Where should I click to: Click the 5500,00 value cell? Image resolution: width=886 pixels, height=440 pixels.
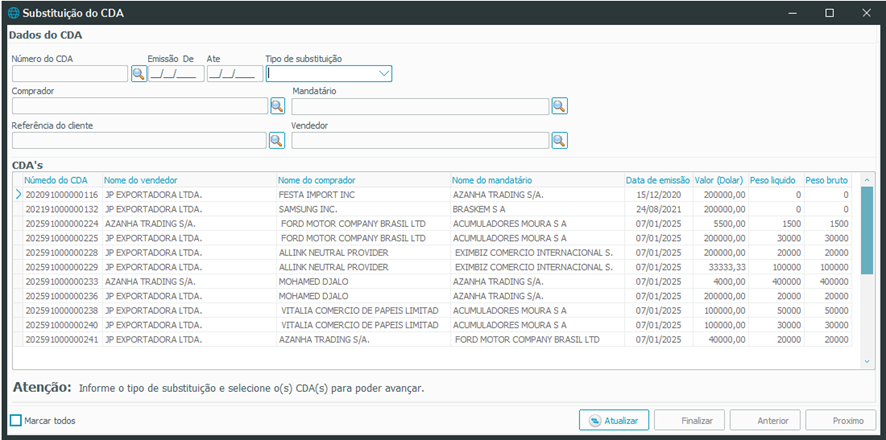[x=720, y=224]
